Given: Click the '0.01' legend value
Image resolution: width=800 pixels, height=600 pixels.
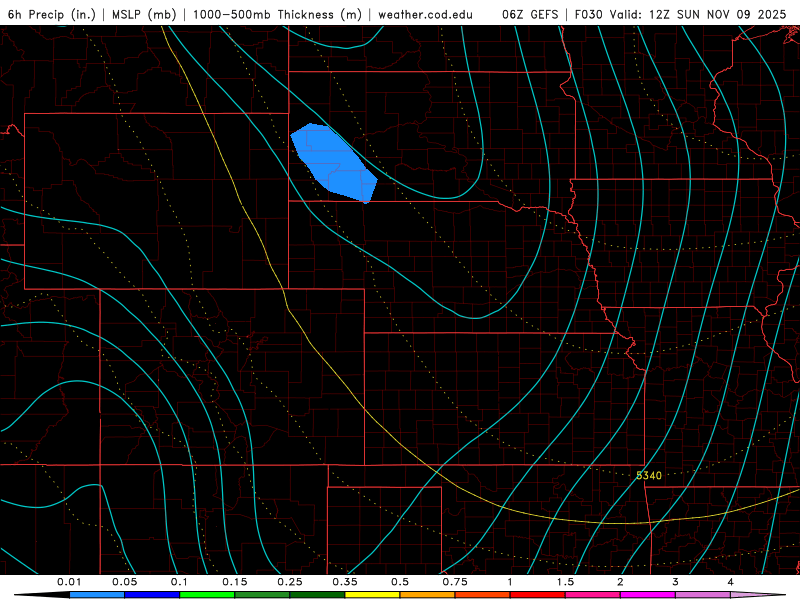Looking at the screenshot, I should (x=69, y=582).
